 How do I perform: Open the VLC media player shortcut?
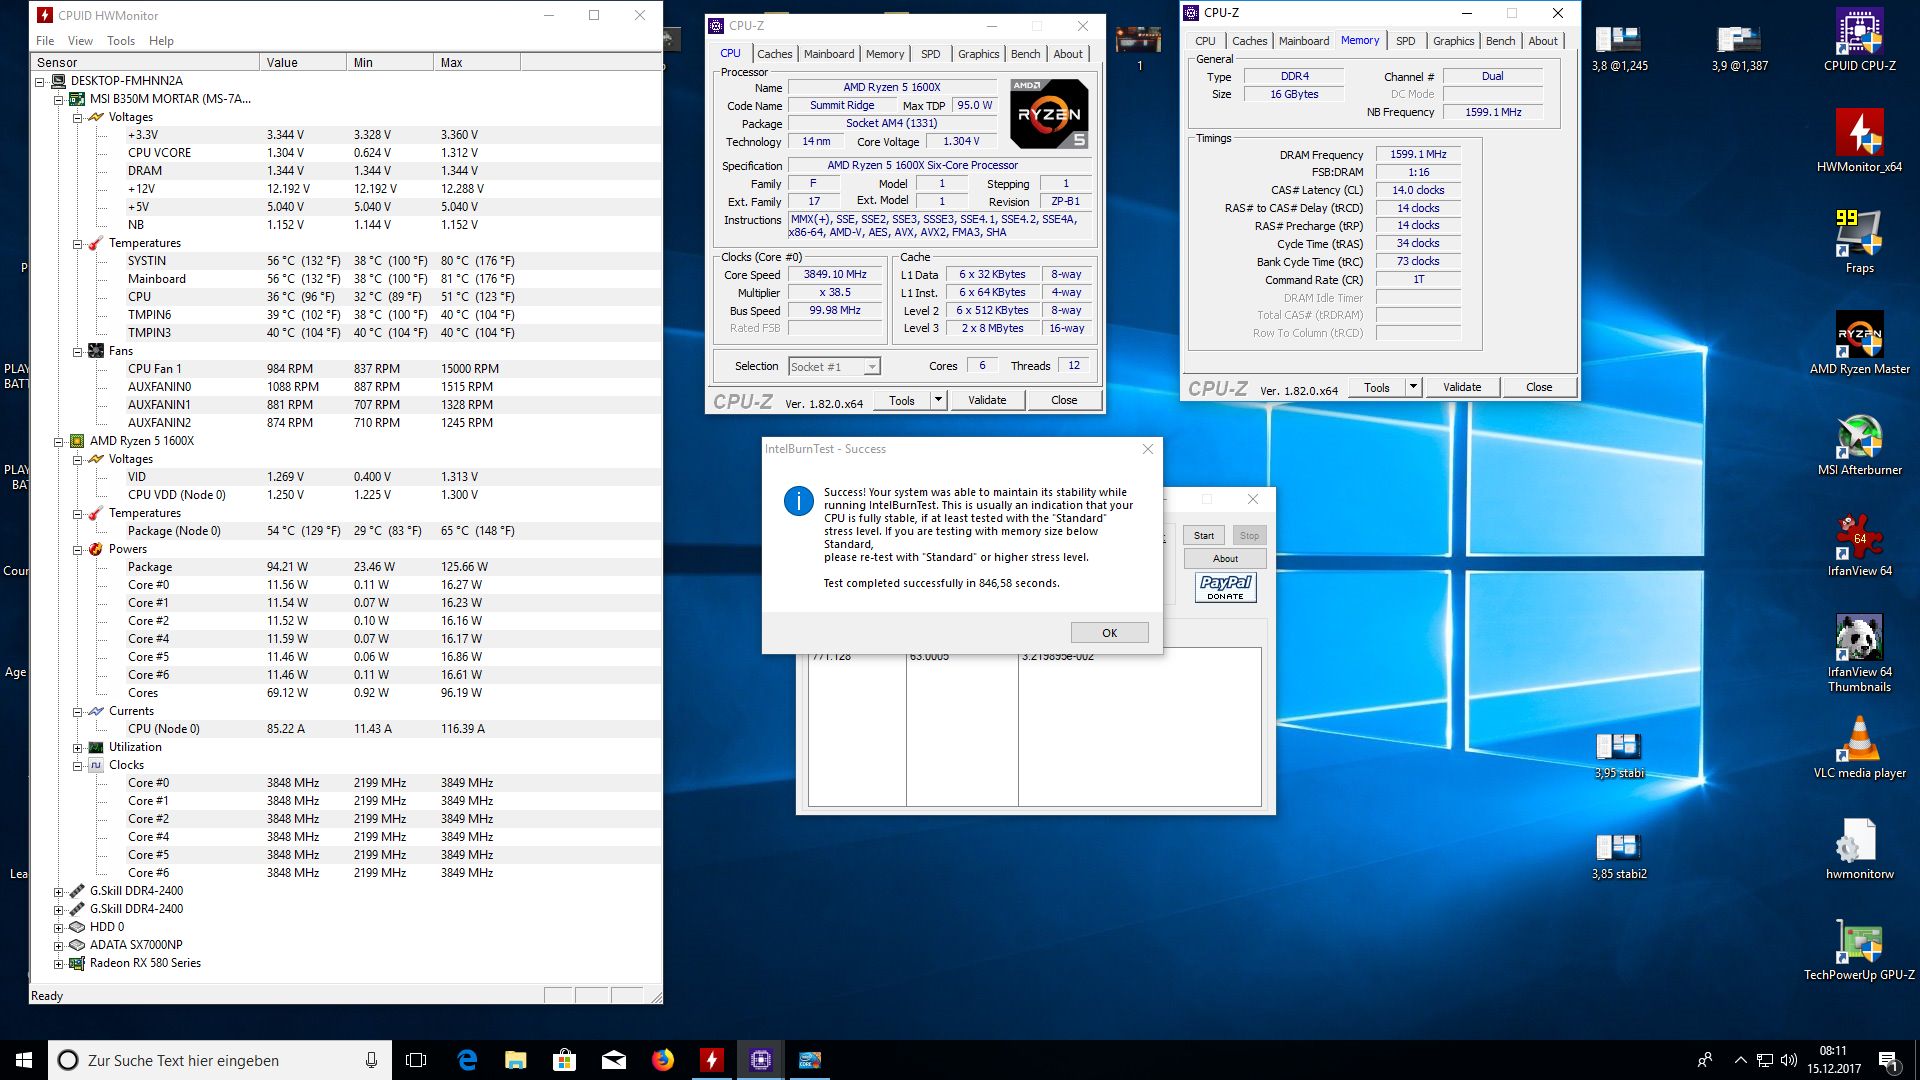coord(1859,741)
